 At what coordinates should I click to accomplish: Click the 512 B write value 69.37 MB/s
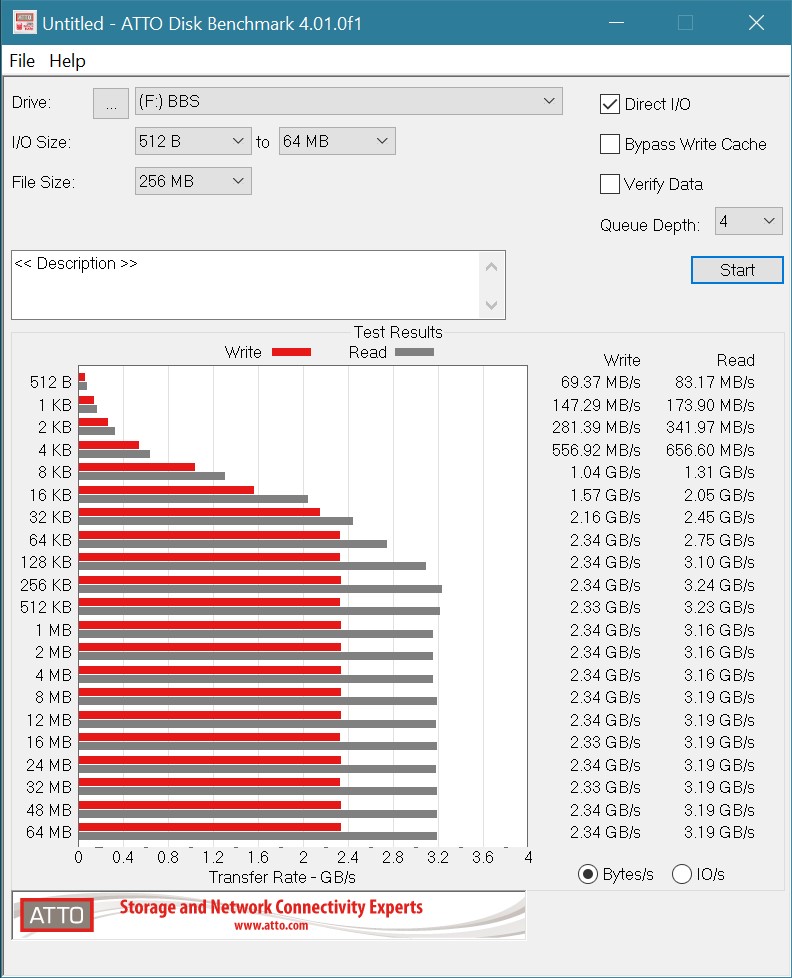tap(601, 382)
